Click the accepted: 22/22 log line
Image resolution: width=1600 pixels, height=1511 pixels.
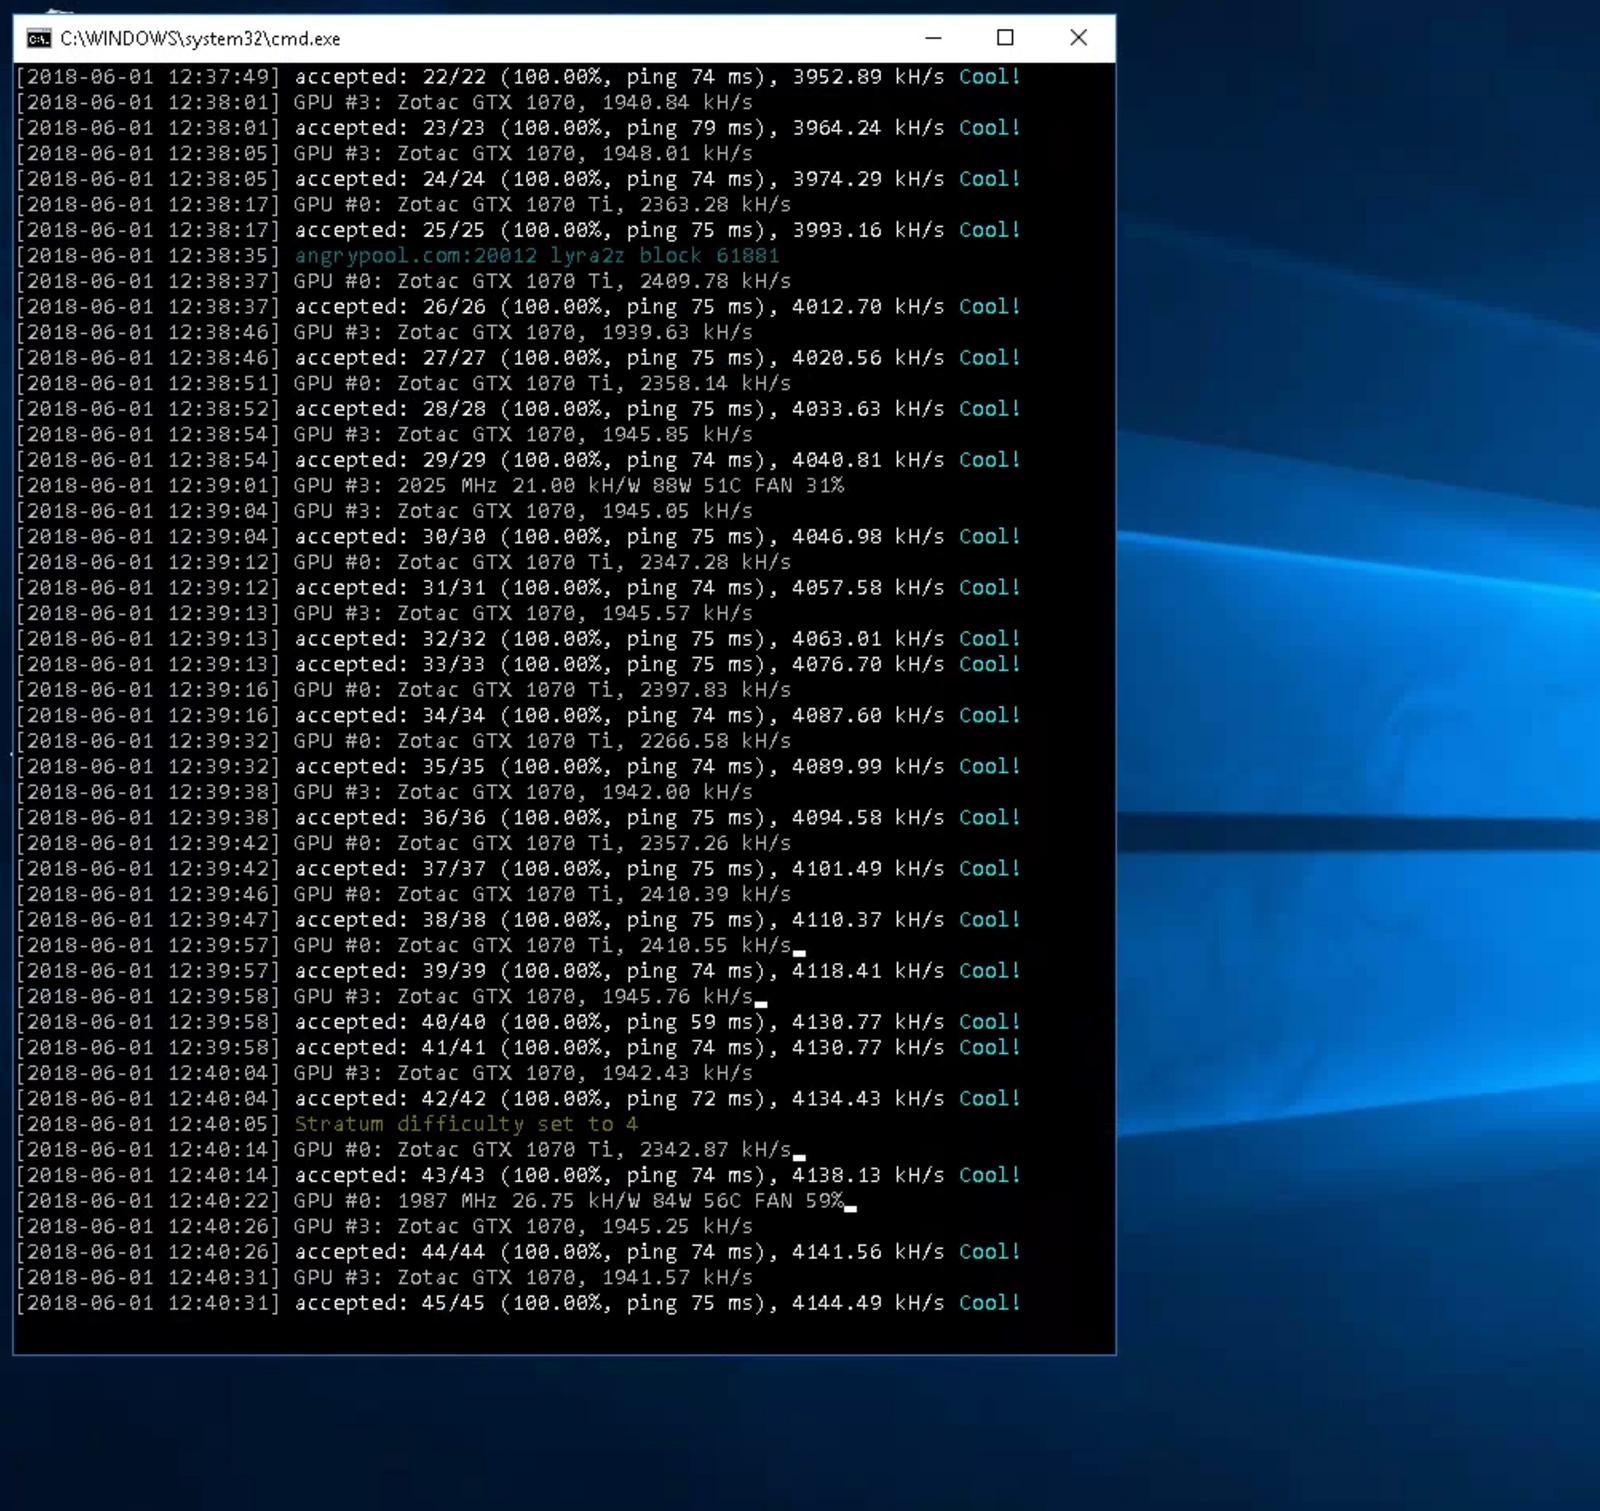click(519, 76)
